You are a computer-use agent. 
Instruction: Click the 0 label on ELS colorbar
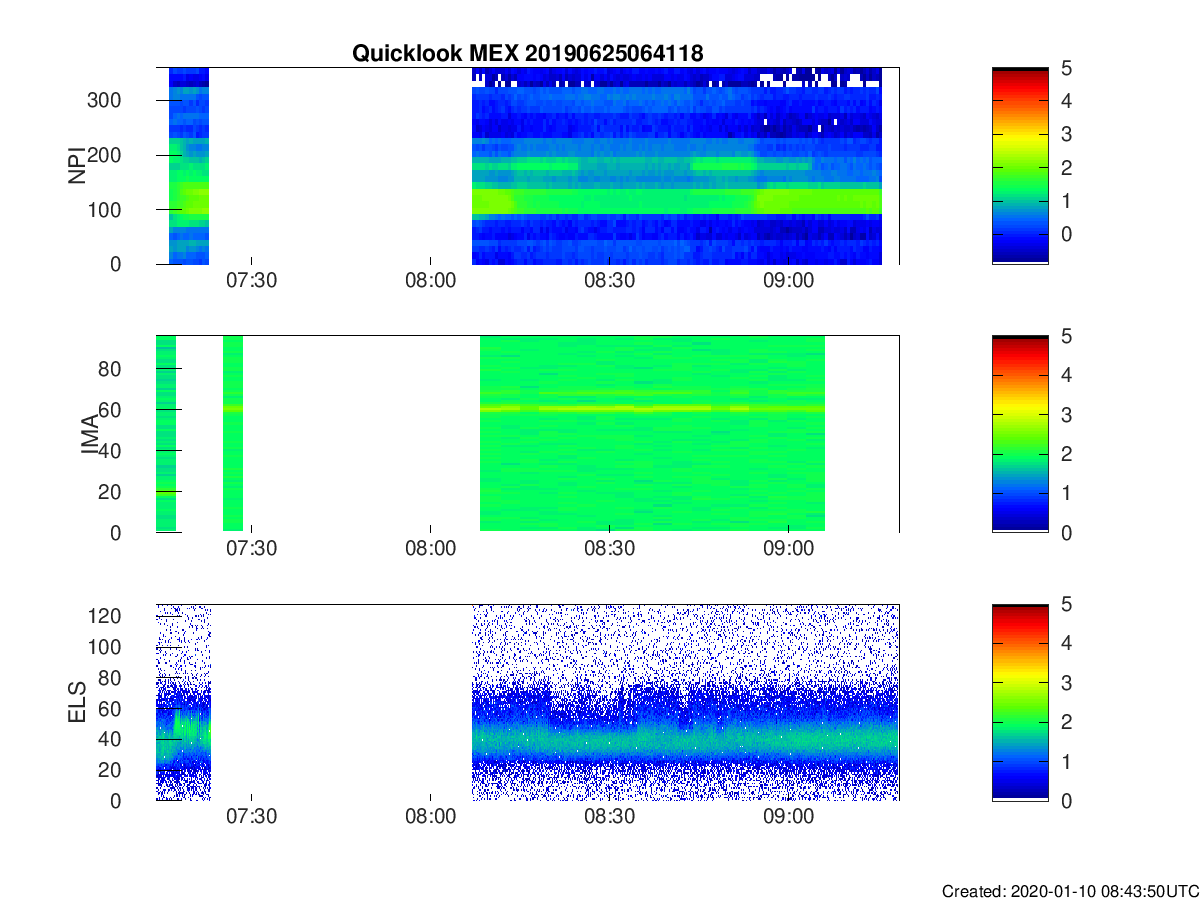pyautogui.click(x=1065, y=800)
